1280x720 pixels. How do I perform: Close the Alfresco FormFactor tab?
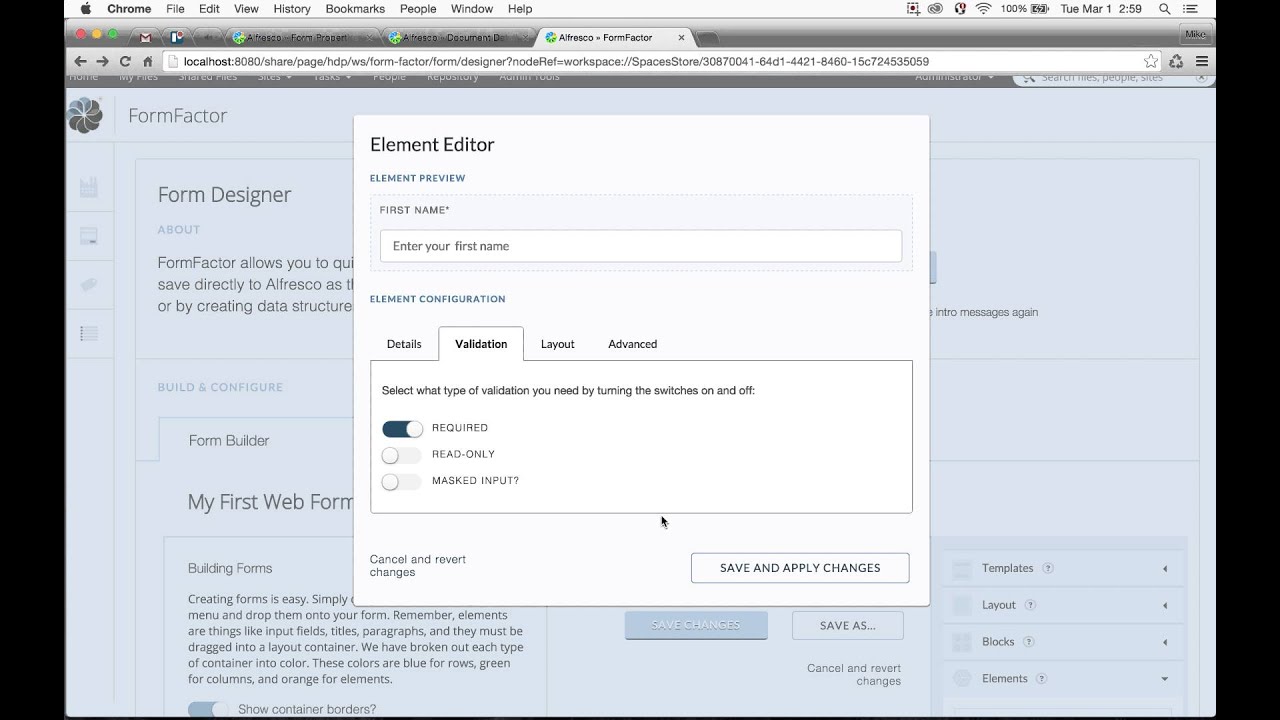pos(682,38)
